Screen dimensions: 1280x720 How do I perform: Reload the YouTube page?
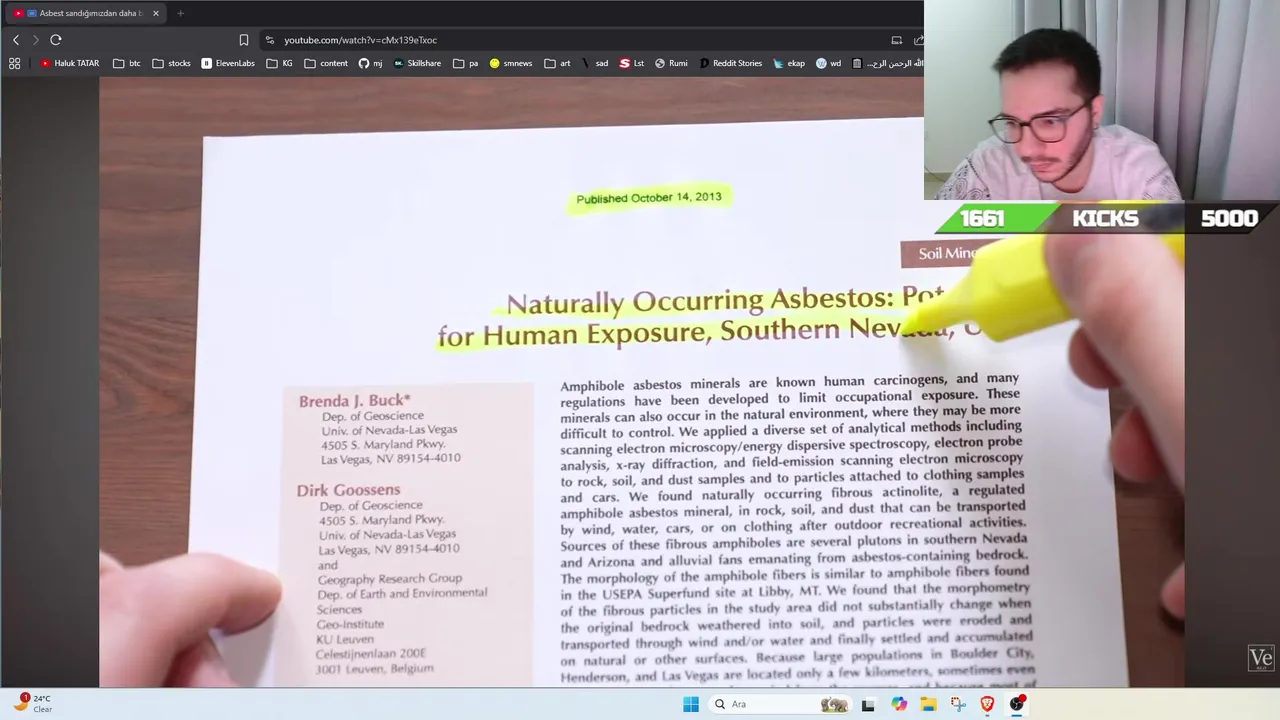tap(56, 40)
